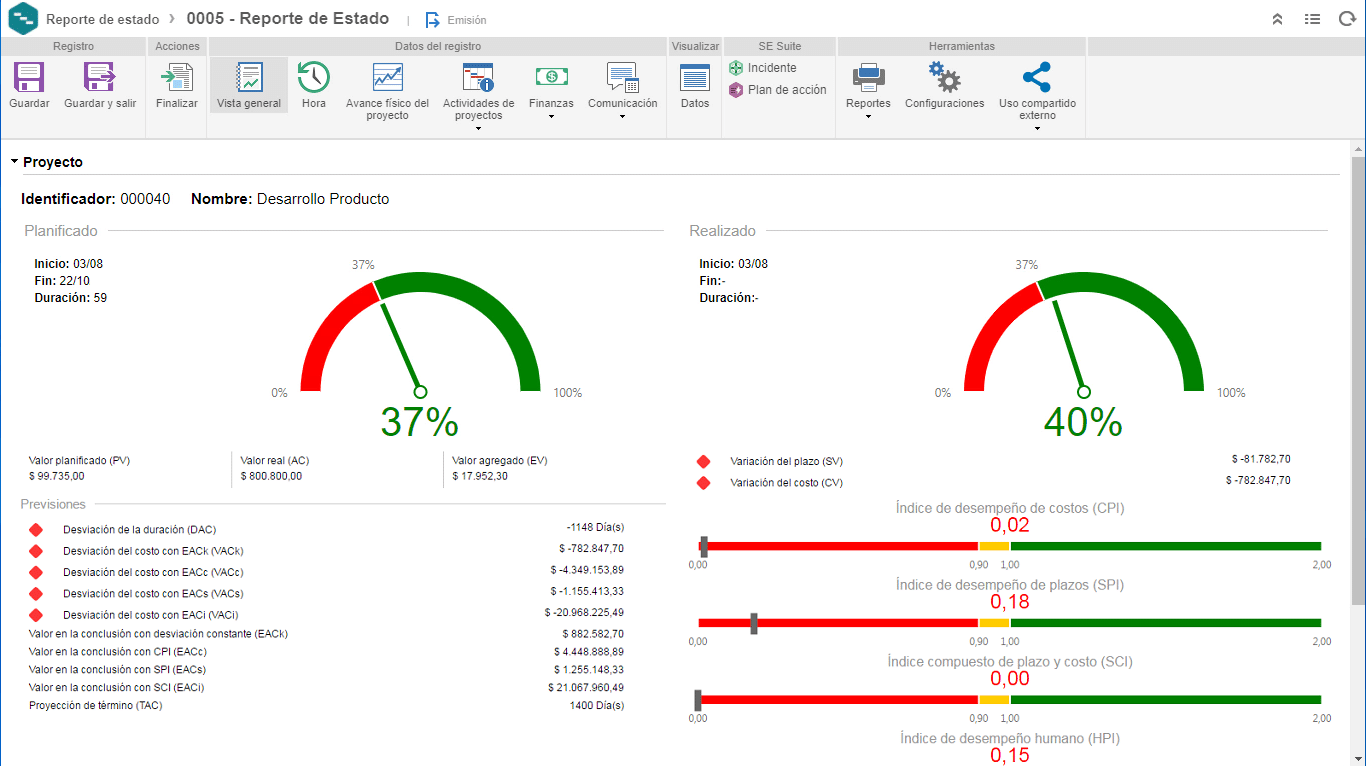Open the Comunicación dropdown
This screenshot has width=1366, height=766.
tap(623, 116)
